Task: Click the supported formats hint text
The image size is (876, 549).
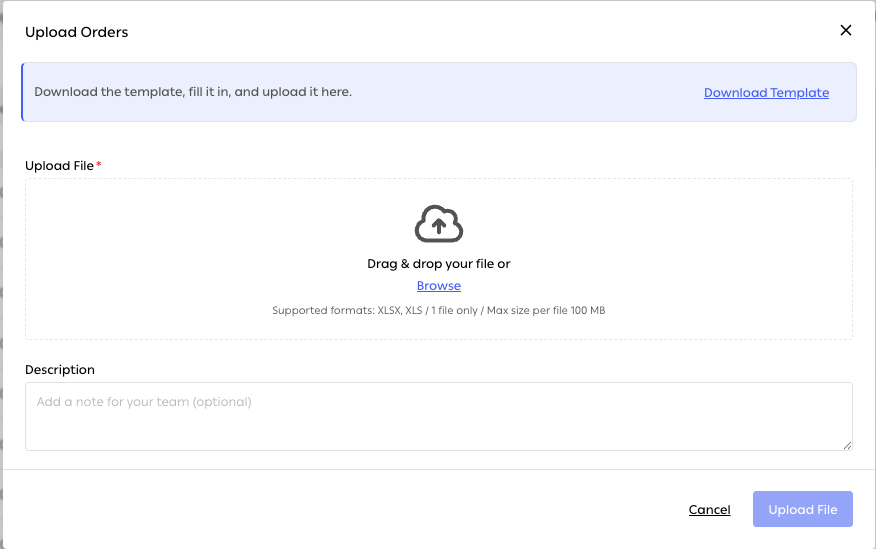Action: click(439, 311)
